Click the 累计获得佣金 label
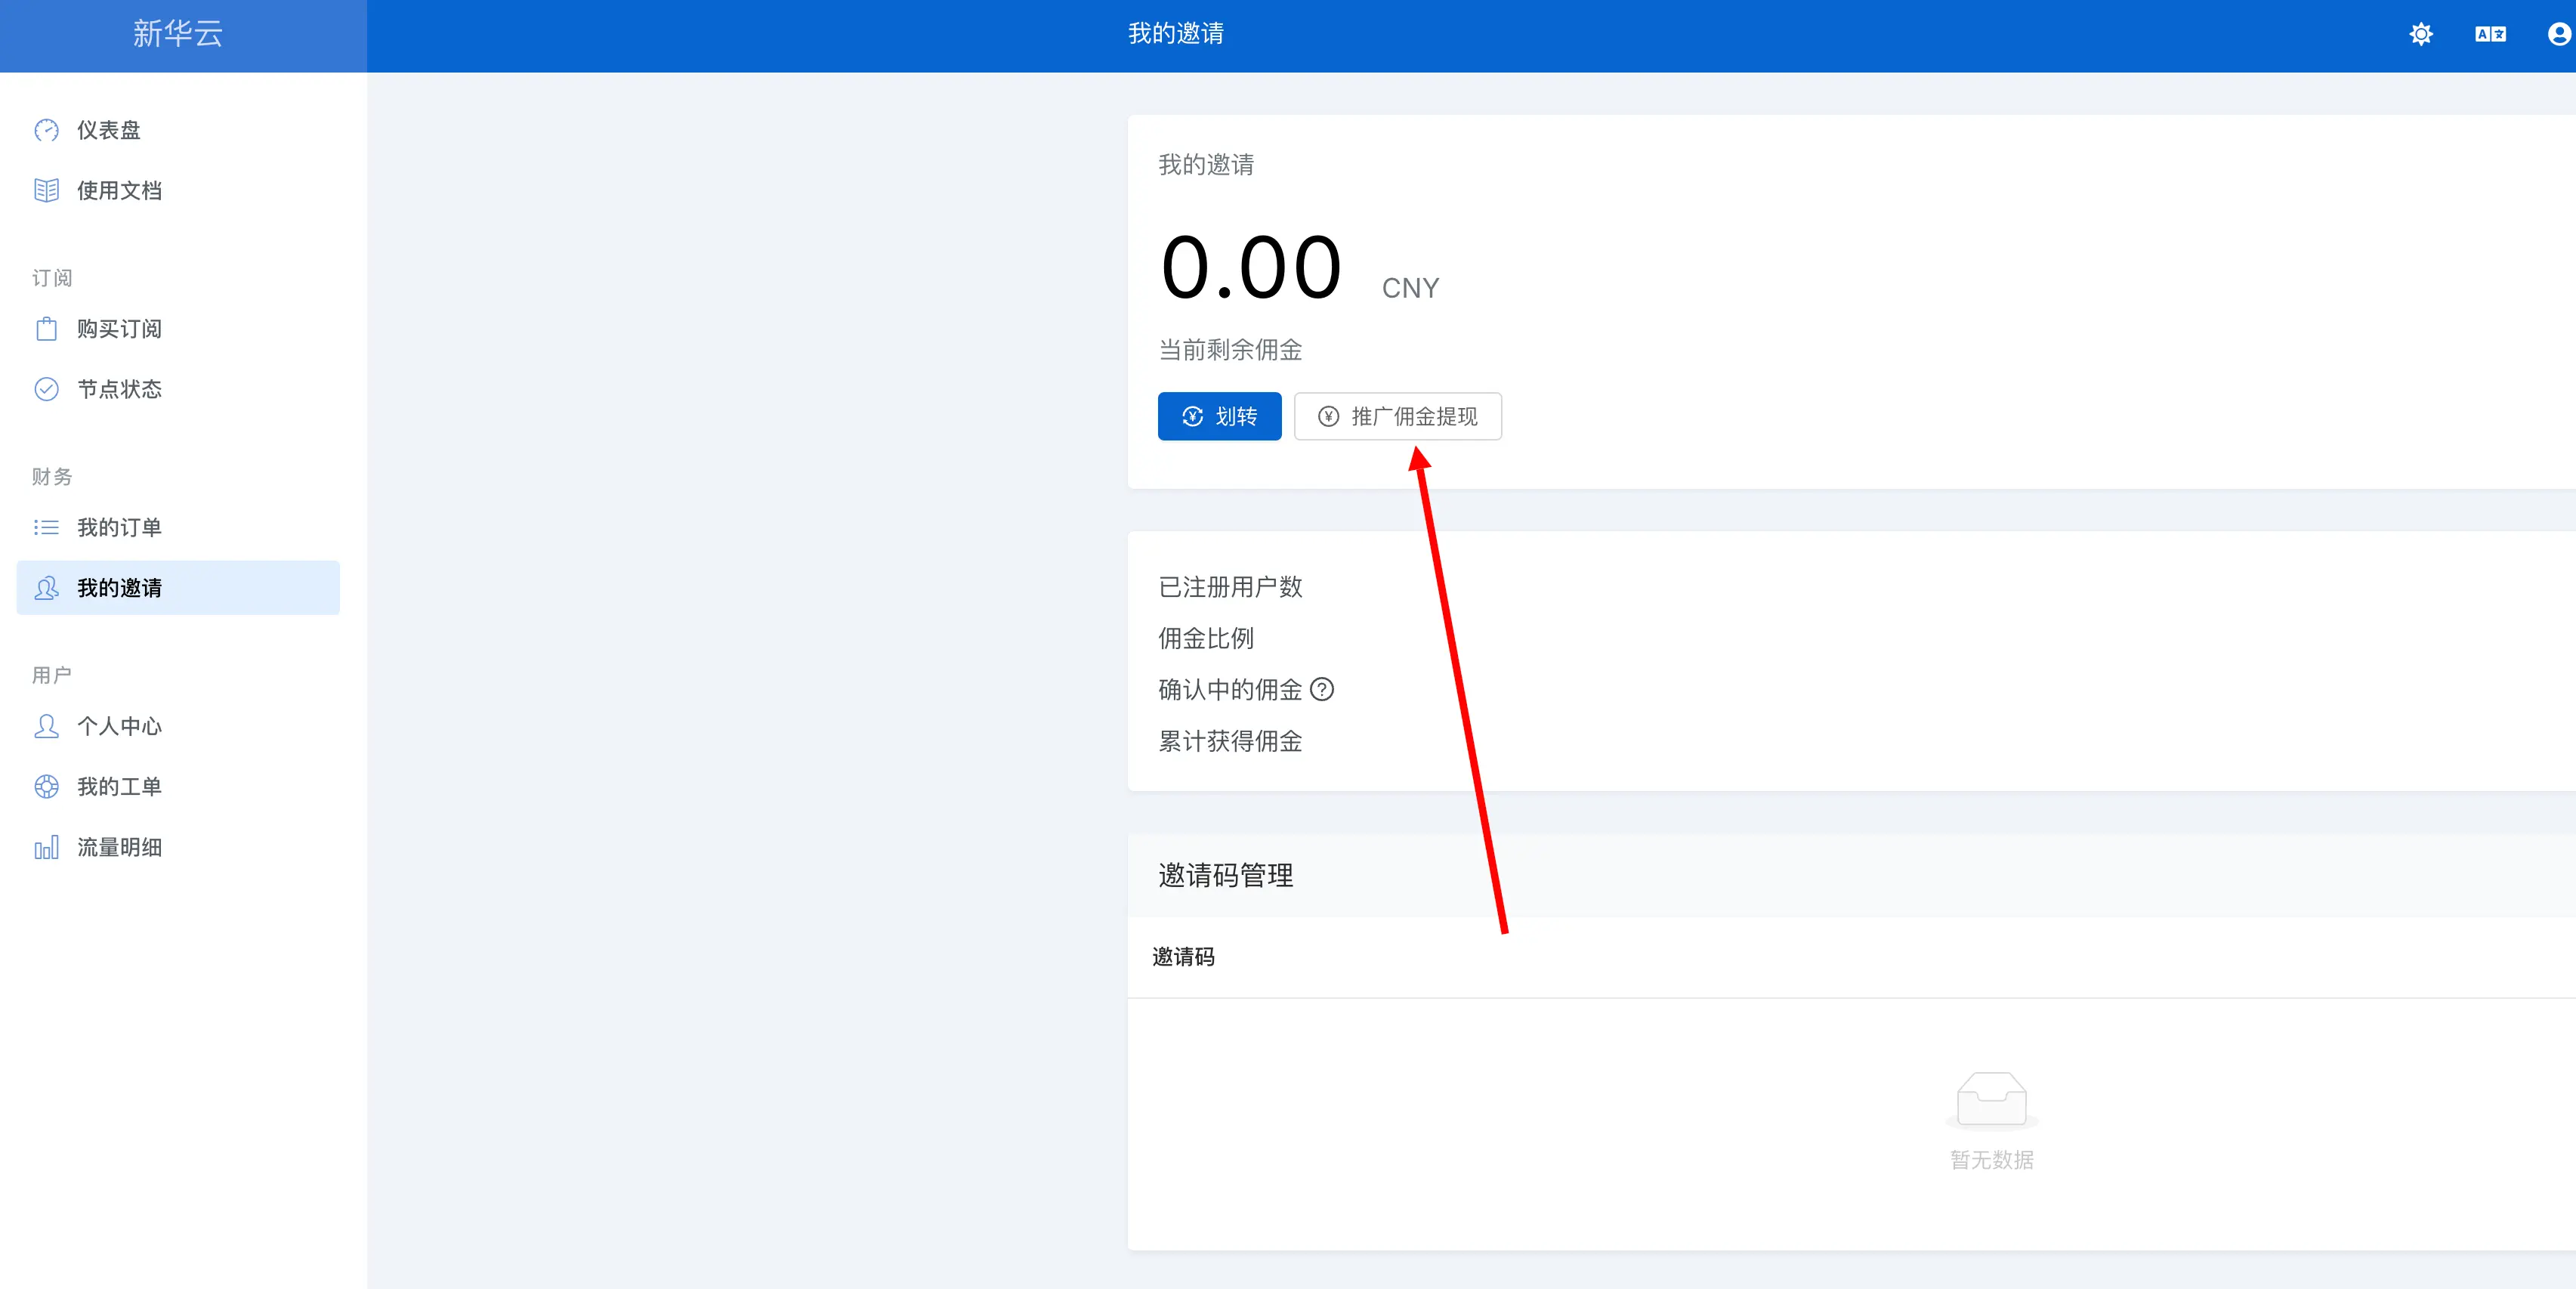The image size is (2576, 1289). point(1230,741)
